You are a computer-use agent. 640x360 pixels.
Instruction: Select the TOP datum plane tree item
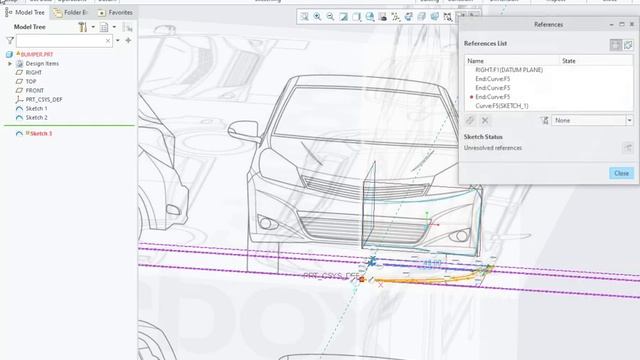pyautogui.click(x=31, y=82)
